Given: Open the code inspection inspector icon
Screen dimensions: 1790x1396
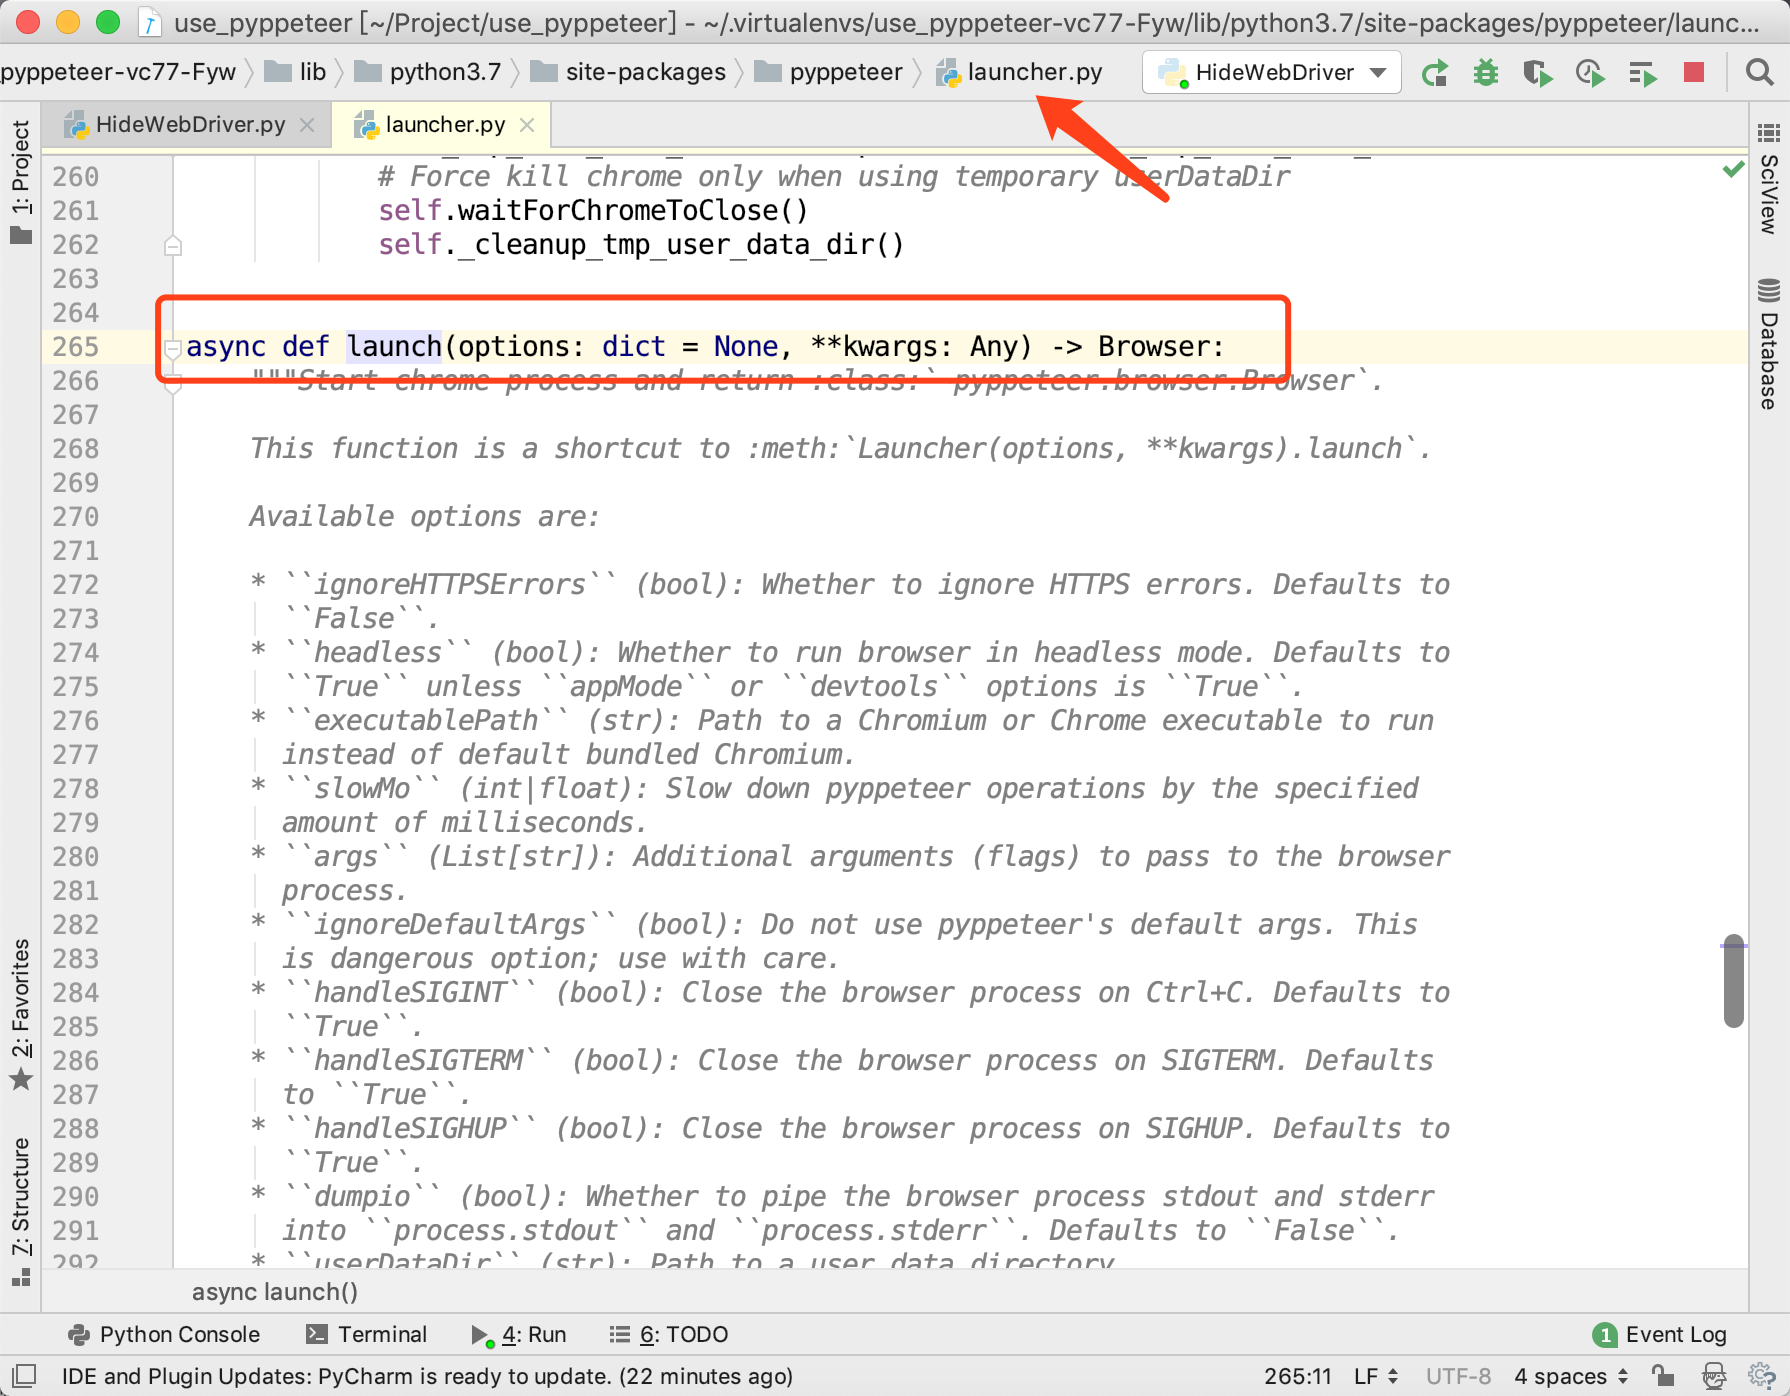Looking at the screenshot, I should (1714, 1376).
